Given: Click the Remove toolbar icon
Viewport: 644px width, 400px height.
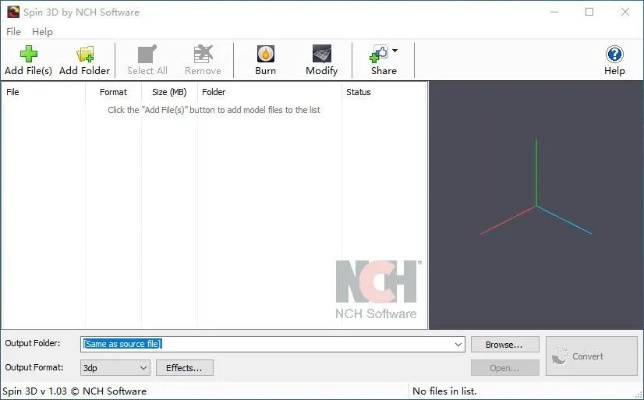Looking at the screenshot, I should click(x=203, y=55).
